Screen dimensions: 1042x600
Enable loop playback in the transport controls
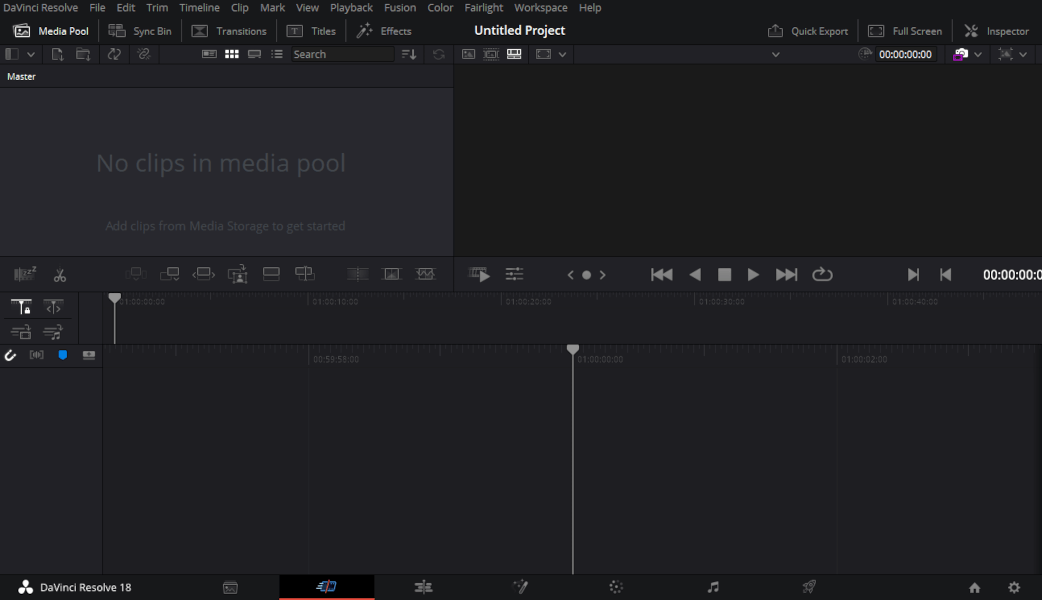[x=822, y=274]
